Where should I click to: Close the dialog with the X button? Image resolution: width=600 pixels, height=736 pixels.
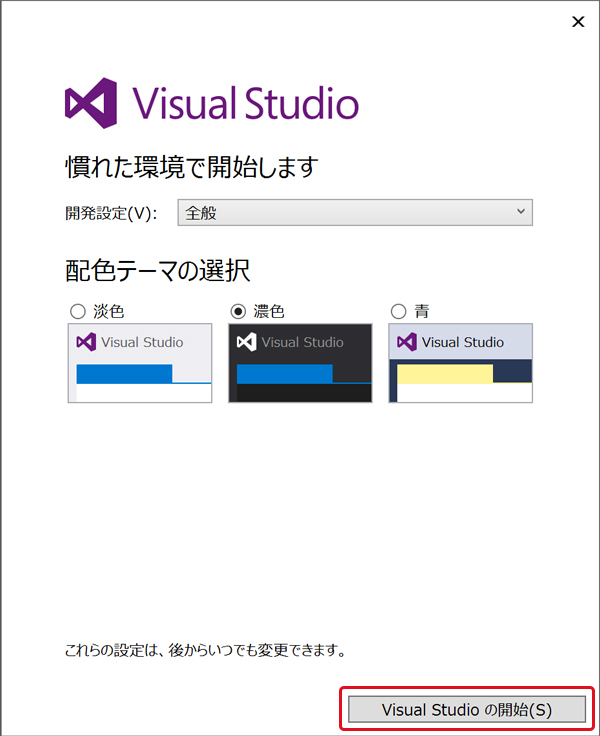[x=578, y=22]
